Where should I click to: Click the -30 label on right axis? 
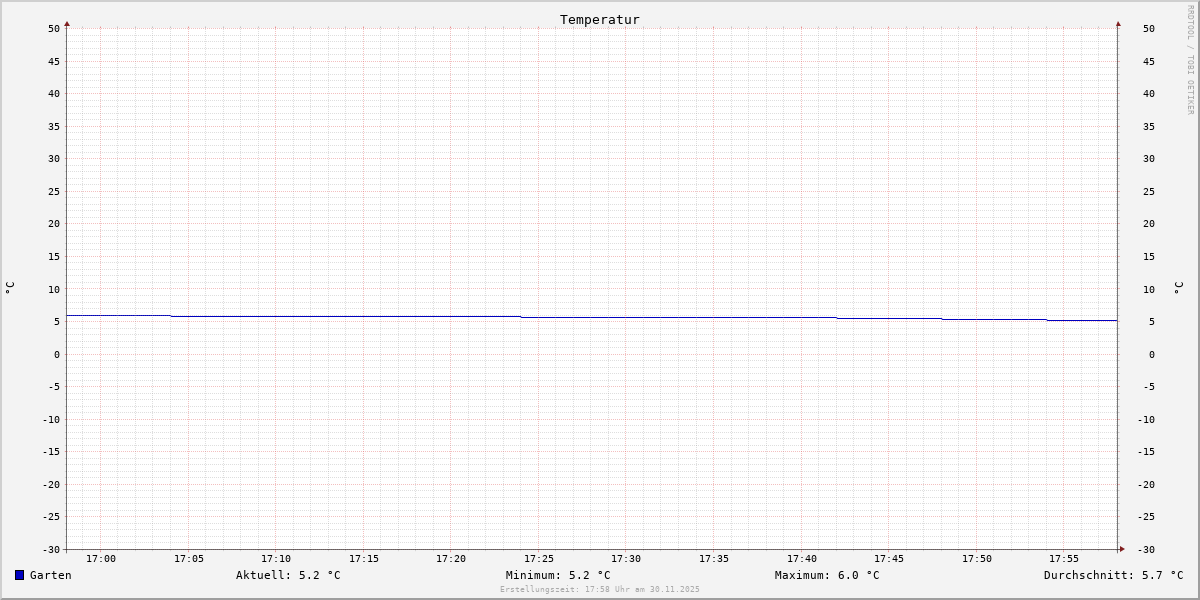(1149, 549)
